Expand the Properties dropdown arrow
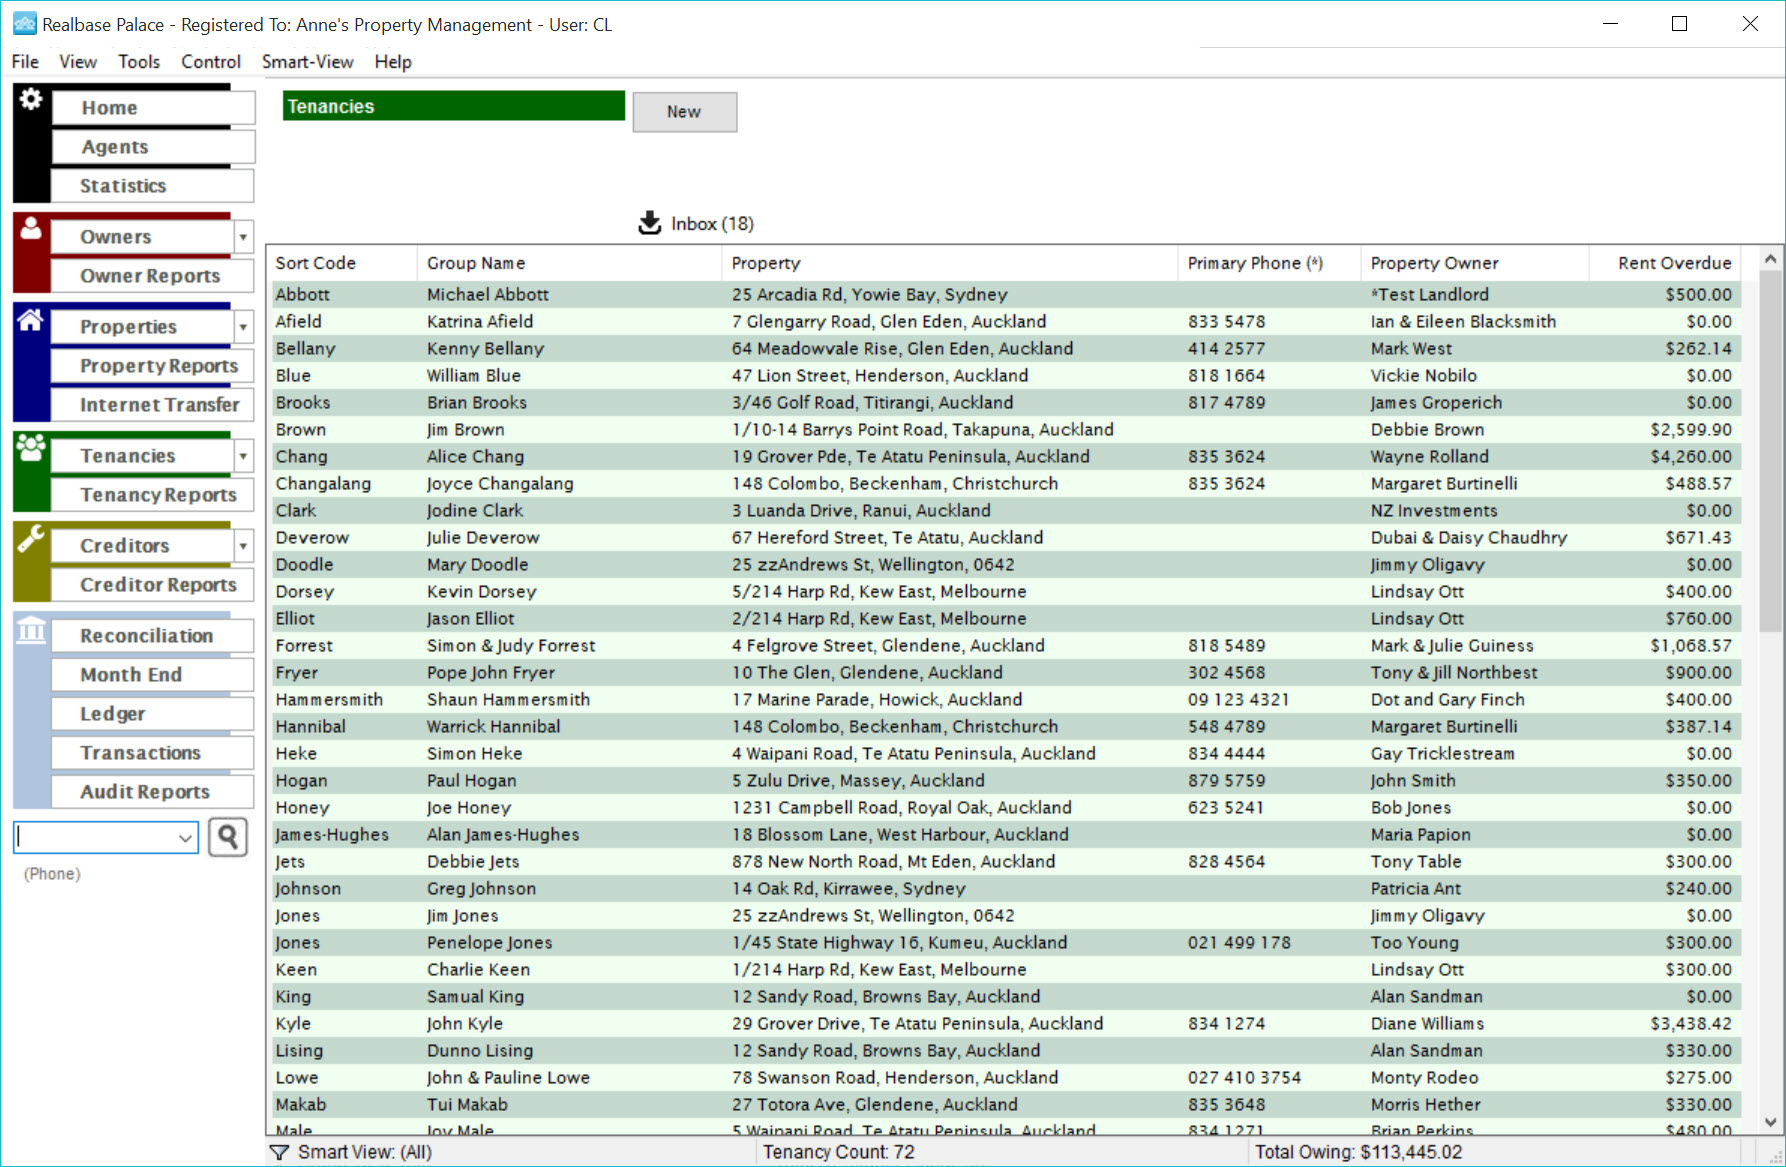This screenshot has width=1786, height=1167. coord(243,327)
